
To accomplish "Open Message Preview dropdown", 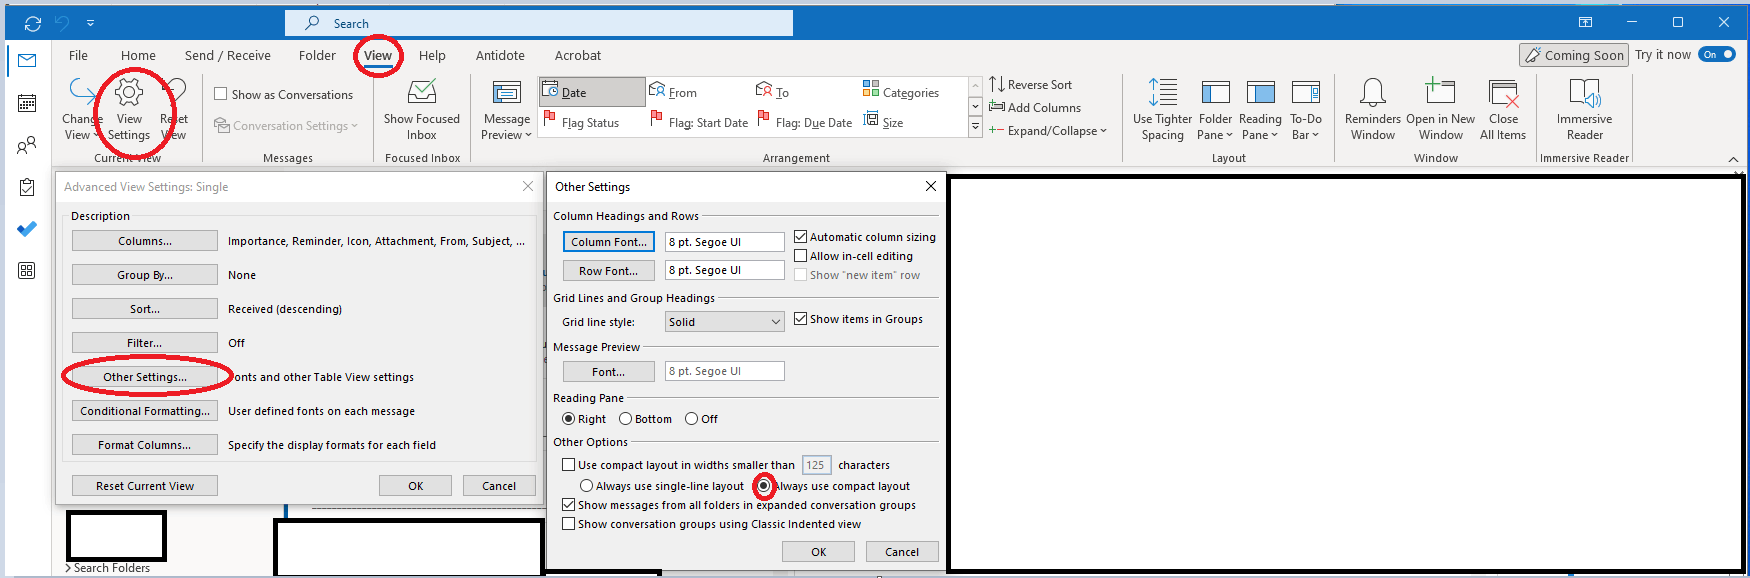I will coord(506,110).
